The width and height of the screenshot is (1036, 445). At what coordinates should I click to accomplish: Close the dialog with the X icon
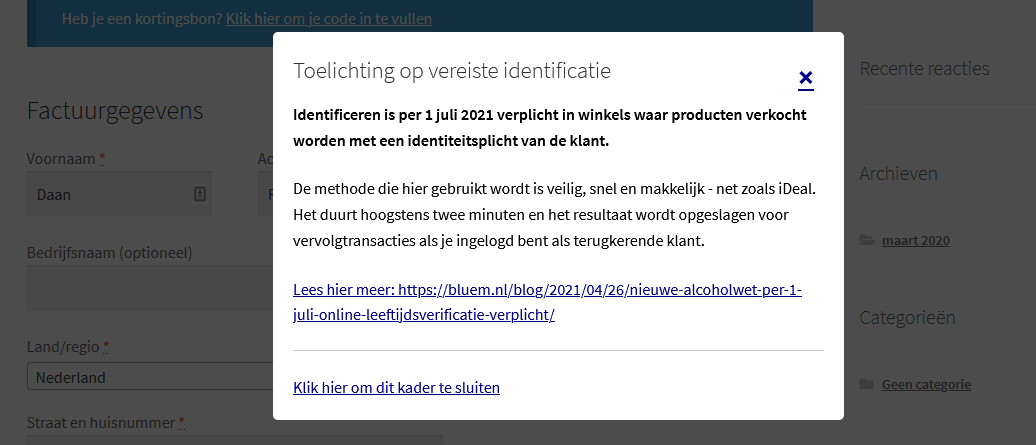[806, 78]
